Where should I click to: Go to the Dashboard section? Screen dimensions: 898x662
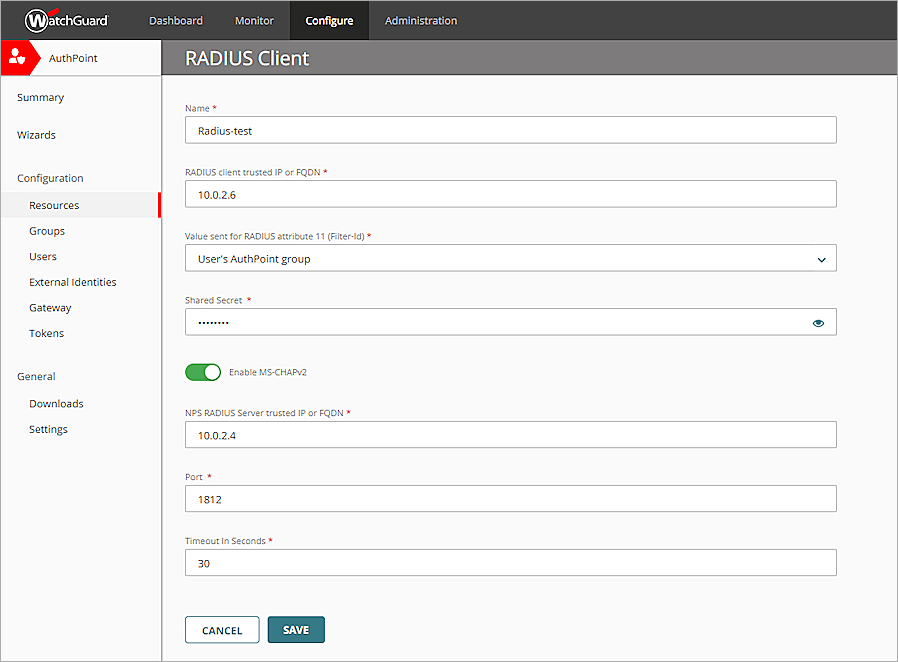pos(175,20)
